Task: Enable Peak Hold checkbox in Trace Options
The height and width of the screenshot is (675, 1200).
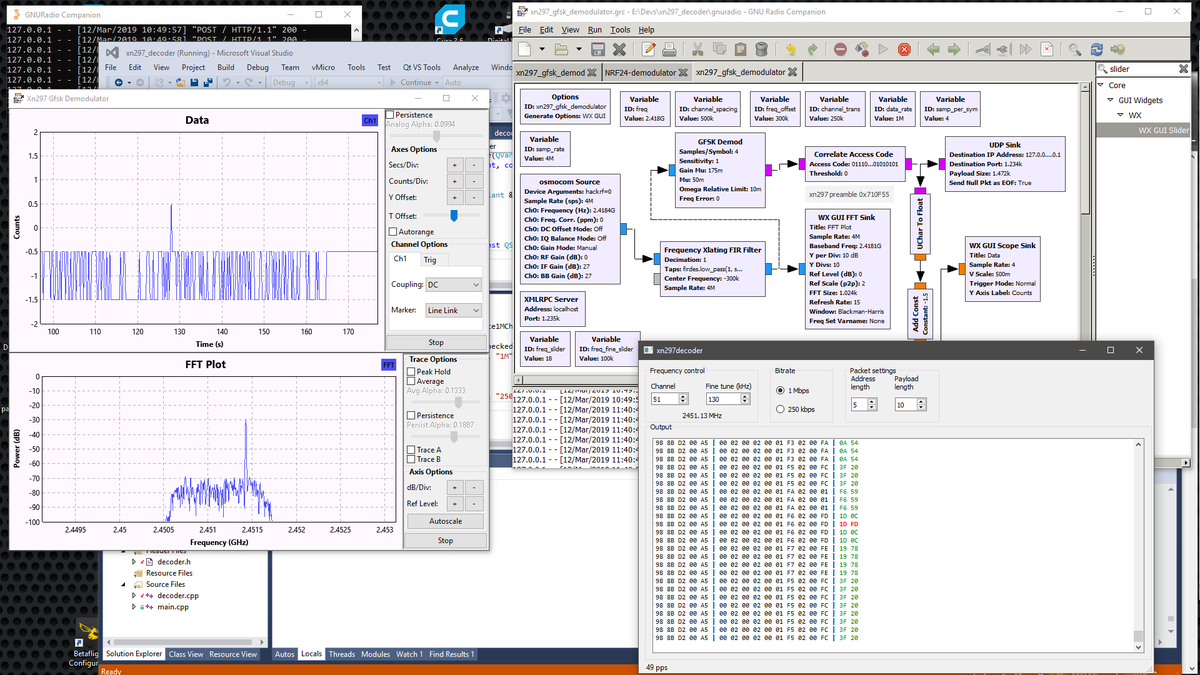Action: tap(412, 372)
